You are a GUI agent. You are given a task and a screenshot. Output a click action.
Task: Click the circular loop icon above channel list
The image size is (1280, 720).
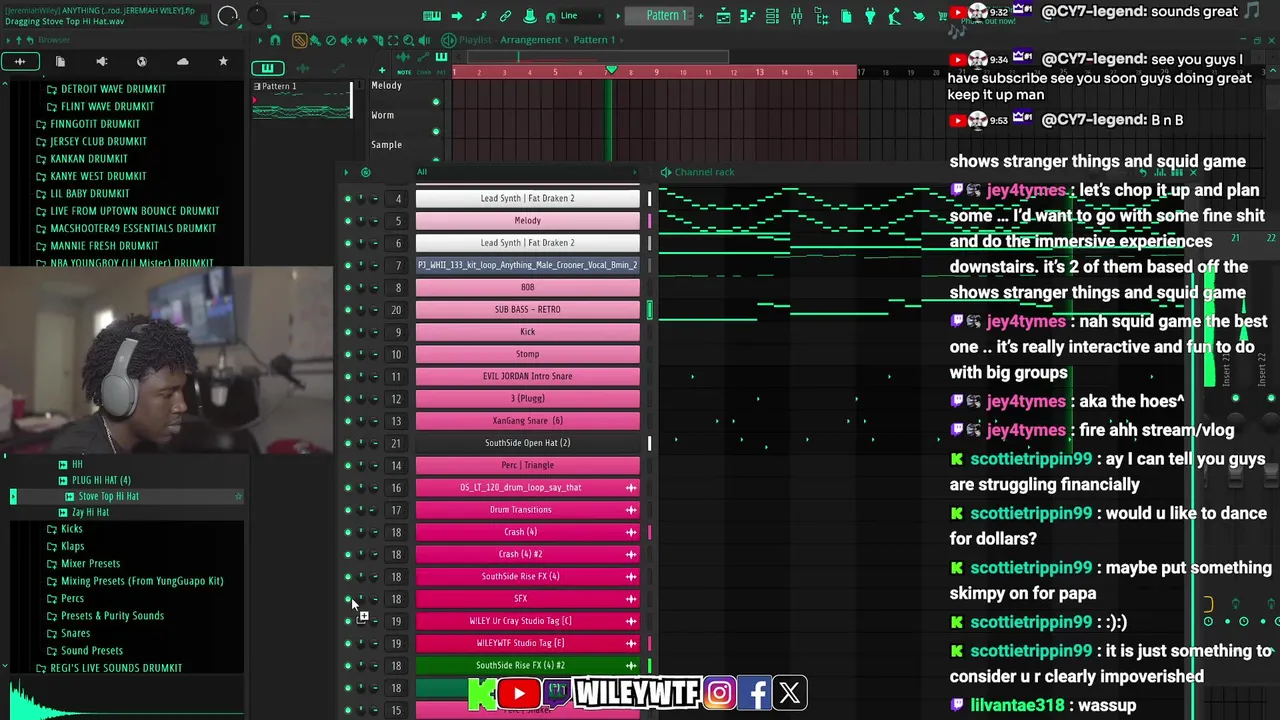coord(365,172)
